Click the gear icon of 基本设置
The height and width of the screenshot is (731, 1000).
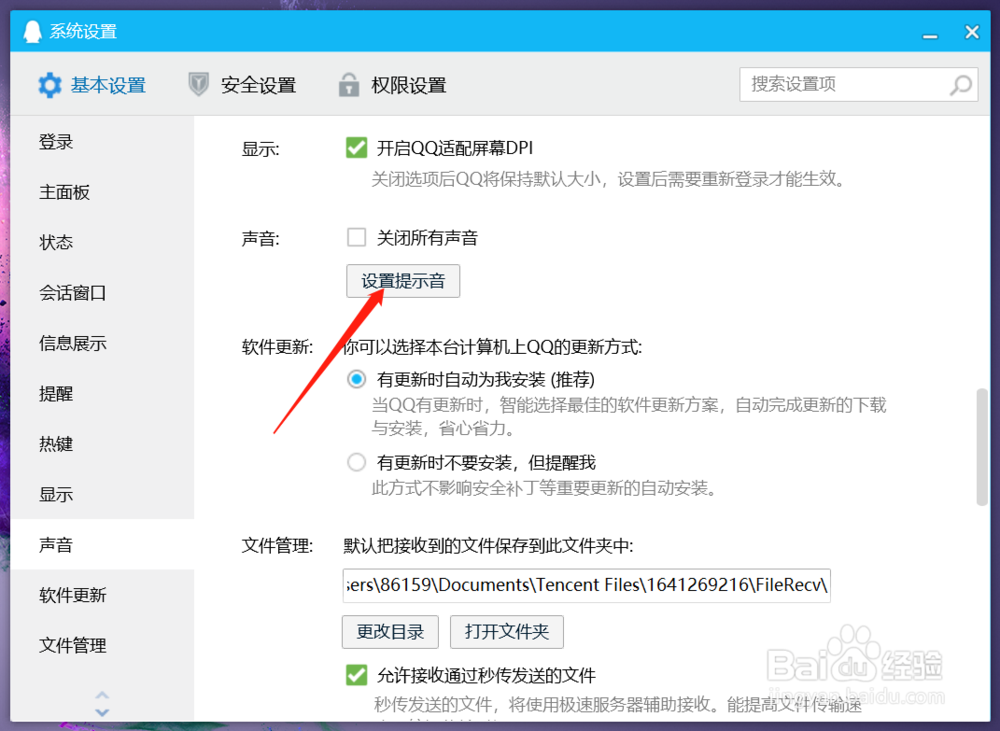(49, 85)
